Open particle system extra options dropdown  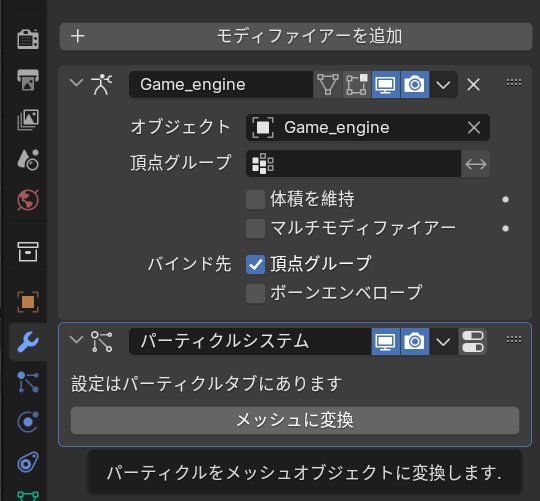point(443,342)
